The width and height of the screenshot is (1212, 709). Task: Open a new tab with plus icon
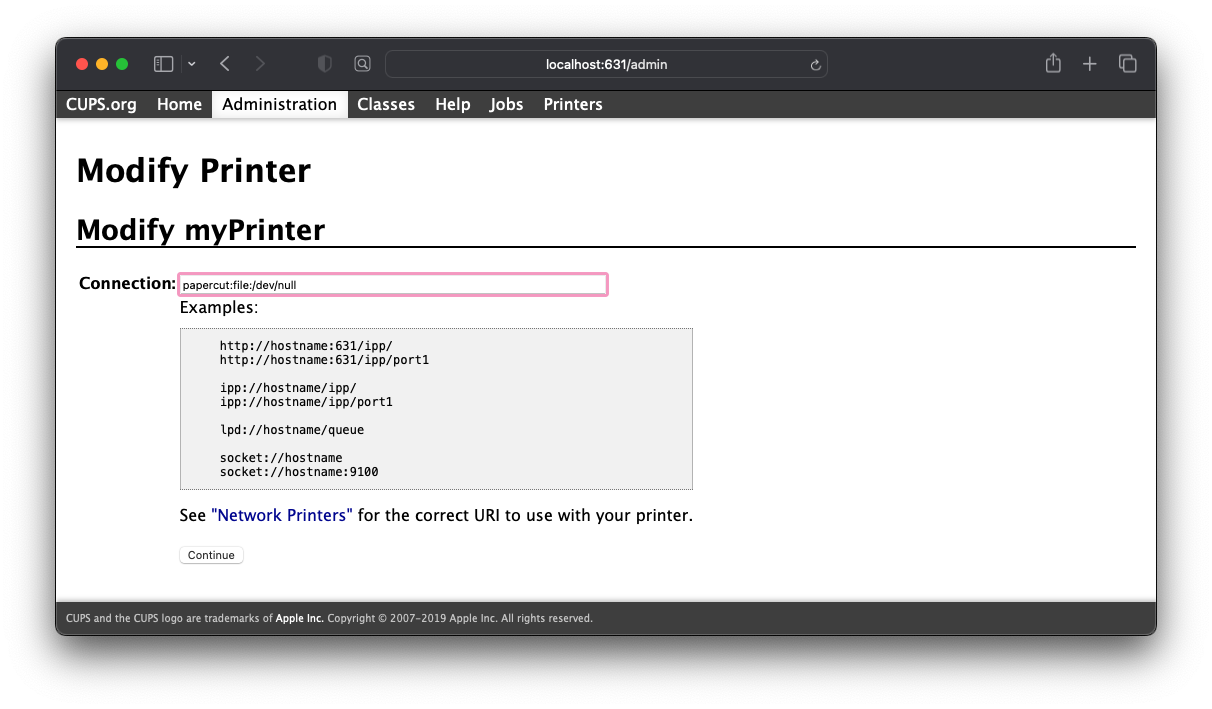pyautogui.click(x=1090, y=64)
